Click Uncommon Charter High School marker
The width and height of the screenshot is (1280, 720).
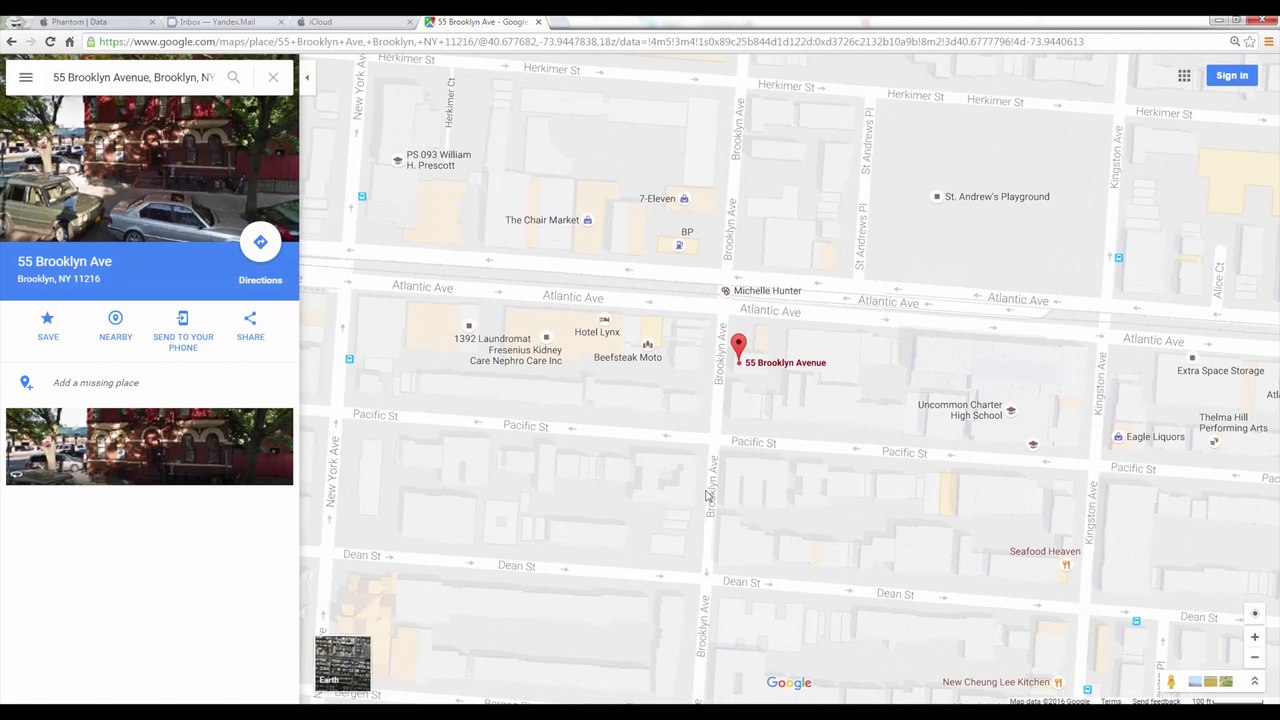click(1011, 410)
